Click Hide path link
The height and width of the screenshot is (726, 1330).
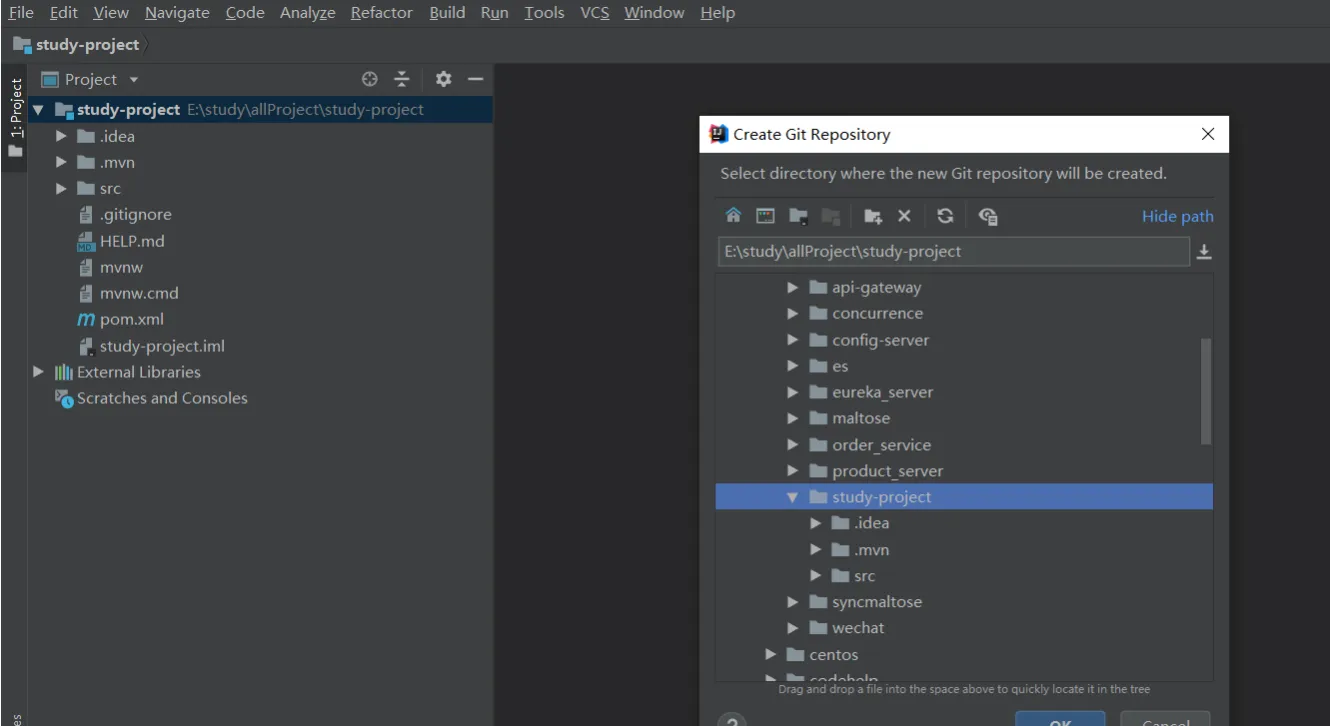[1178, 216]
